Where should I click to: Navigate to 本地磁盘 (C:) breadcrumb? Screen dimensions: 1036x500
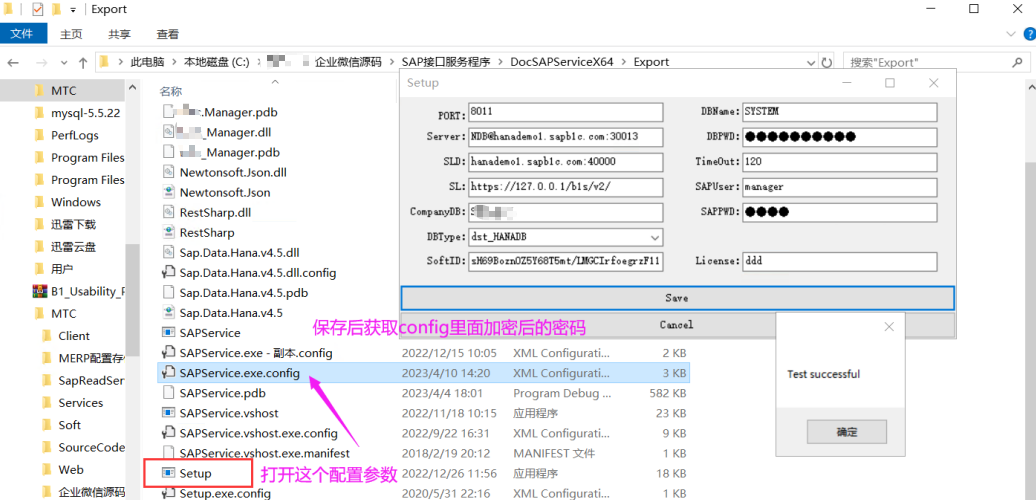(x=216, y=62)
